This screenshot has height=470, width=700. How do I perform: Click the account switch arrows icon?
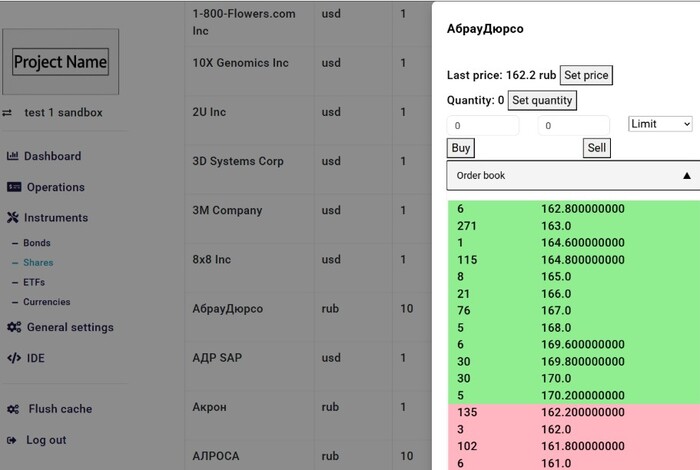8,113
